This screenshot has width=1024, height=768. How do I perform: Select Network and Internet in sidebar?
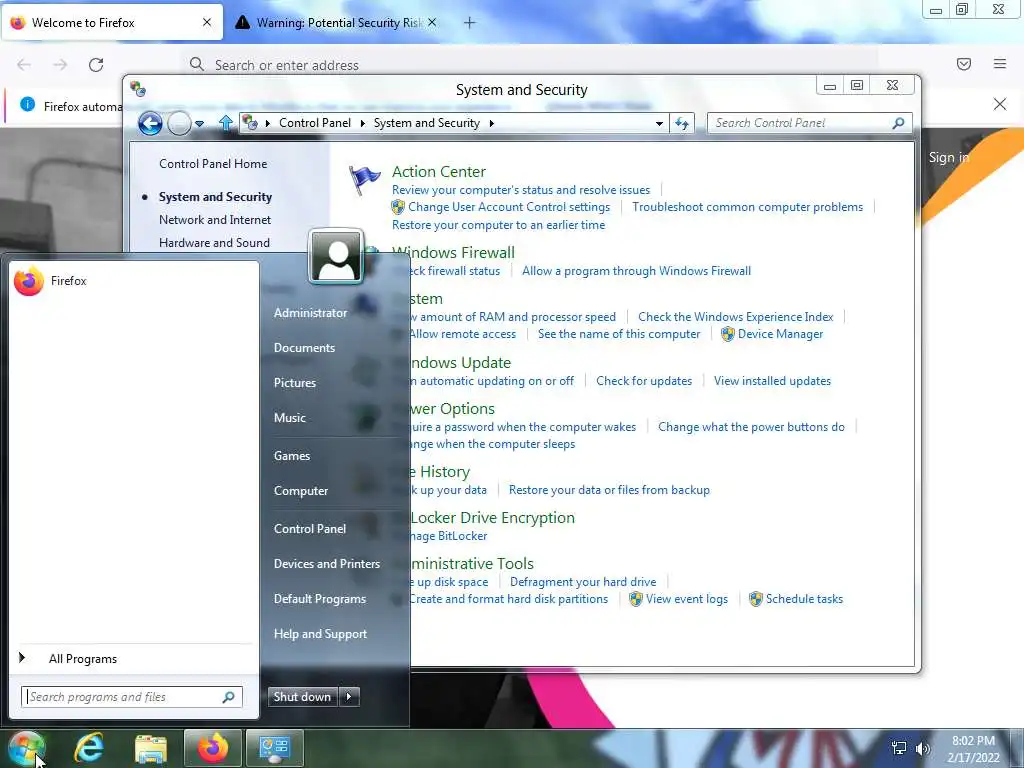(215, 220)
